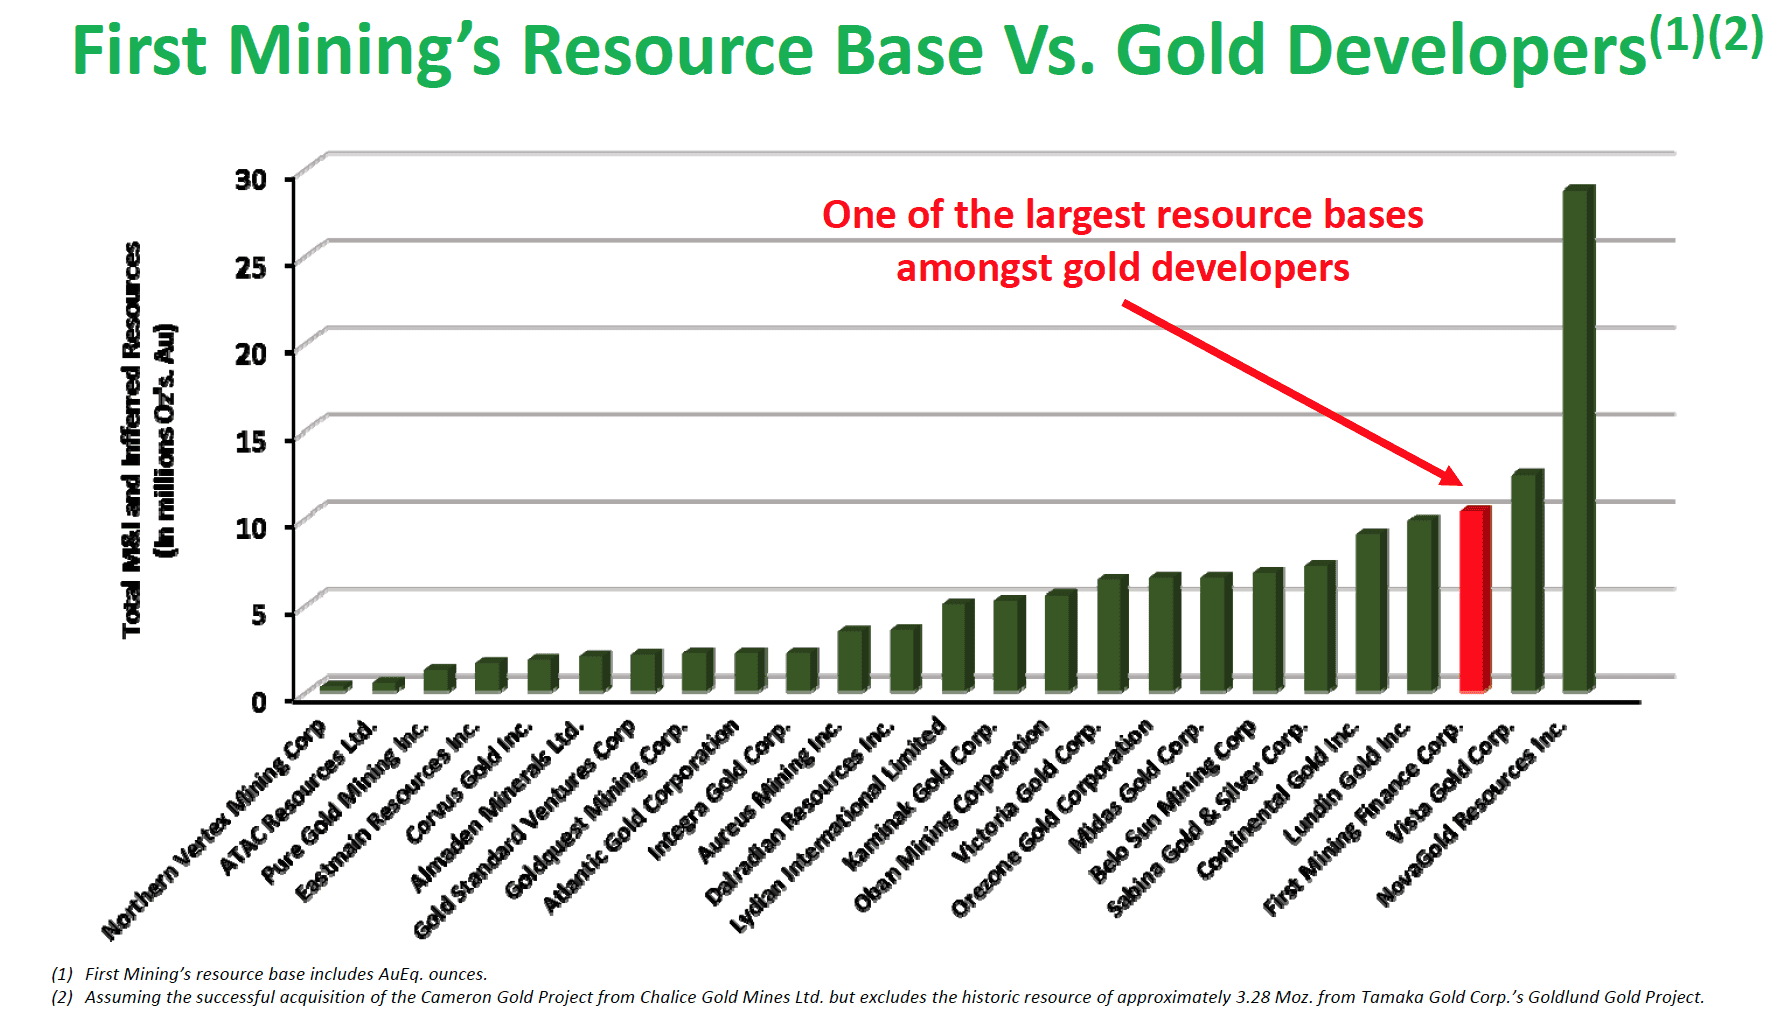The image size is (1788, 1012).
Task: Select the tallest NovaGold Resources Inc. bar
Action: [x=1578, y=439]
